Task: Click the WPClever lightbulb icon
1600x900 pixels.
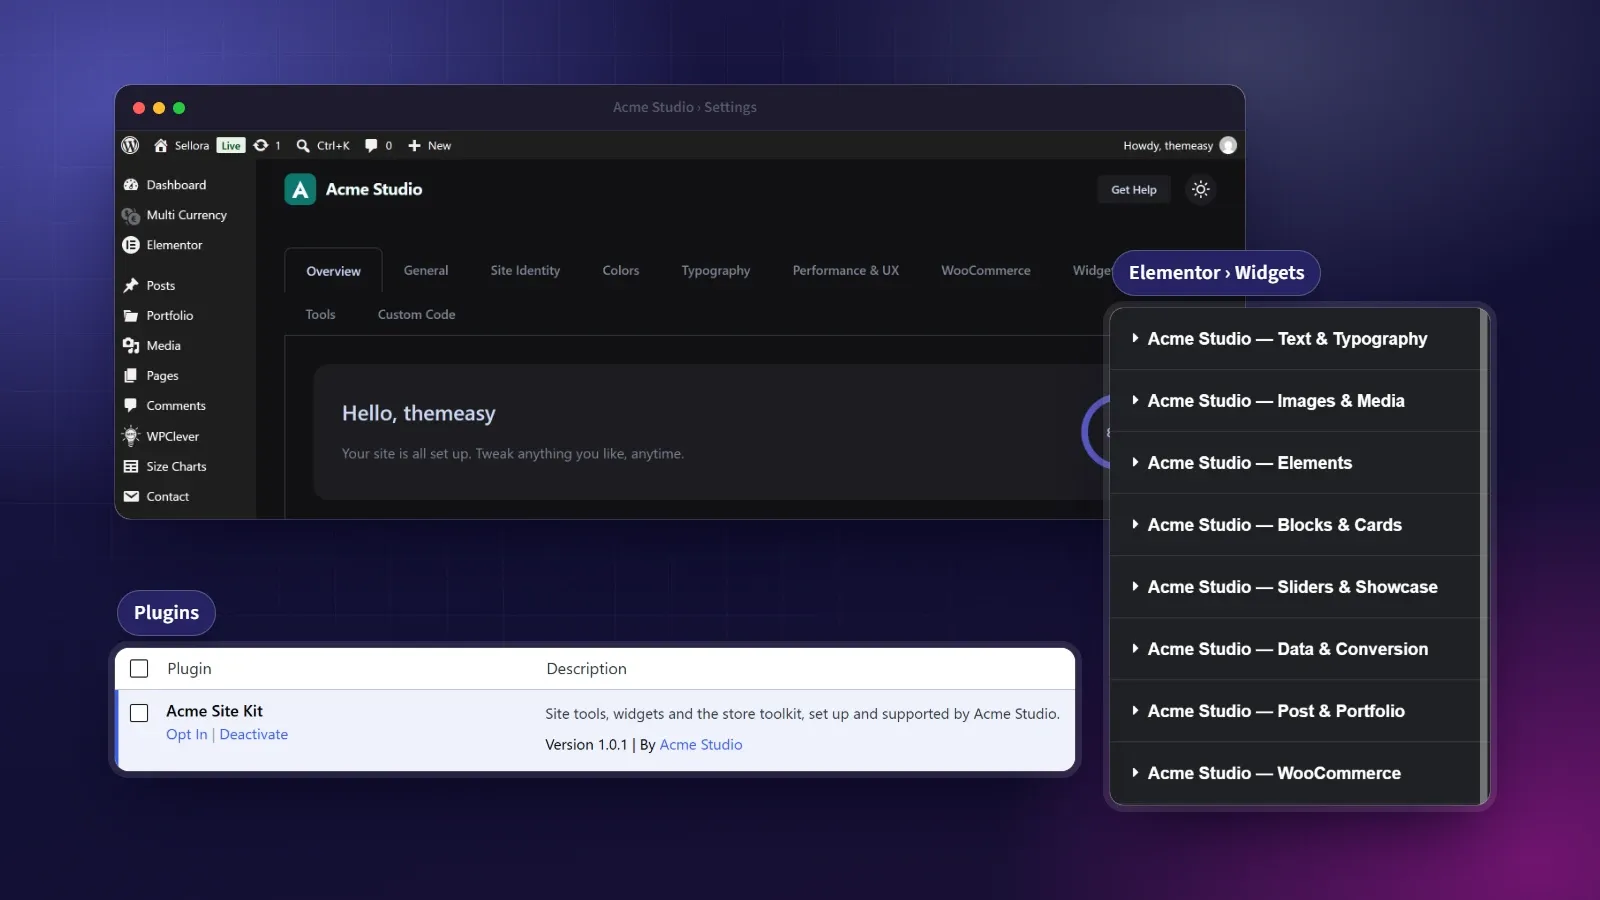Action: coord(131,436)
